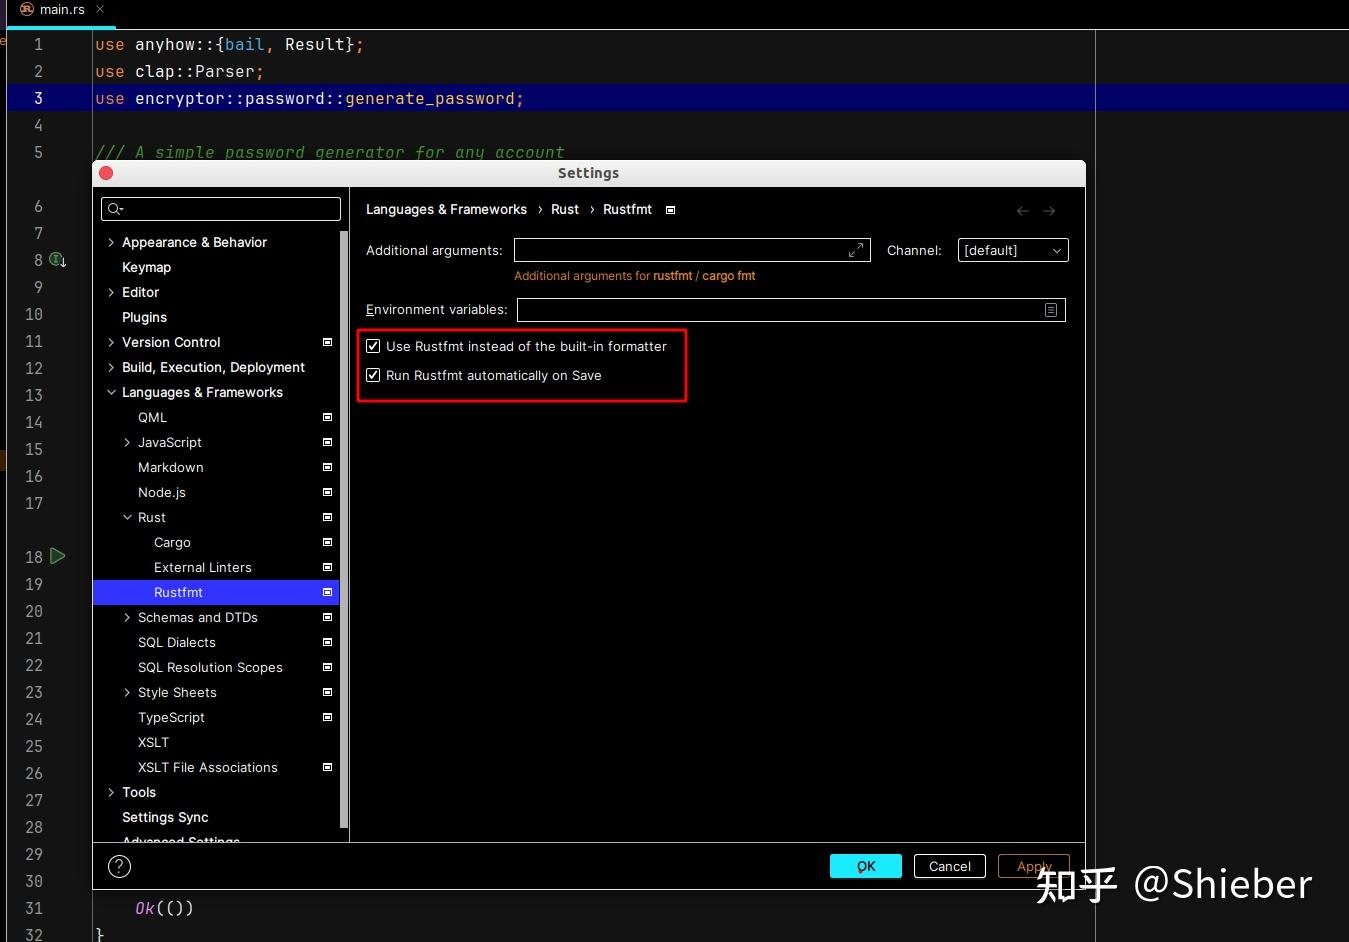This screenshot has height=942, width=1349.
Task: Click the magnifier in the settings search field
Action: pyautogui.click(x=115, y=208)
